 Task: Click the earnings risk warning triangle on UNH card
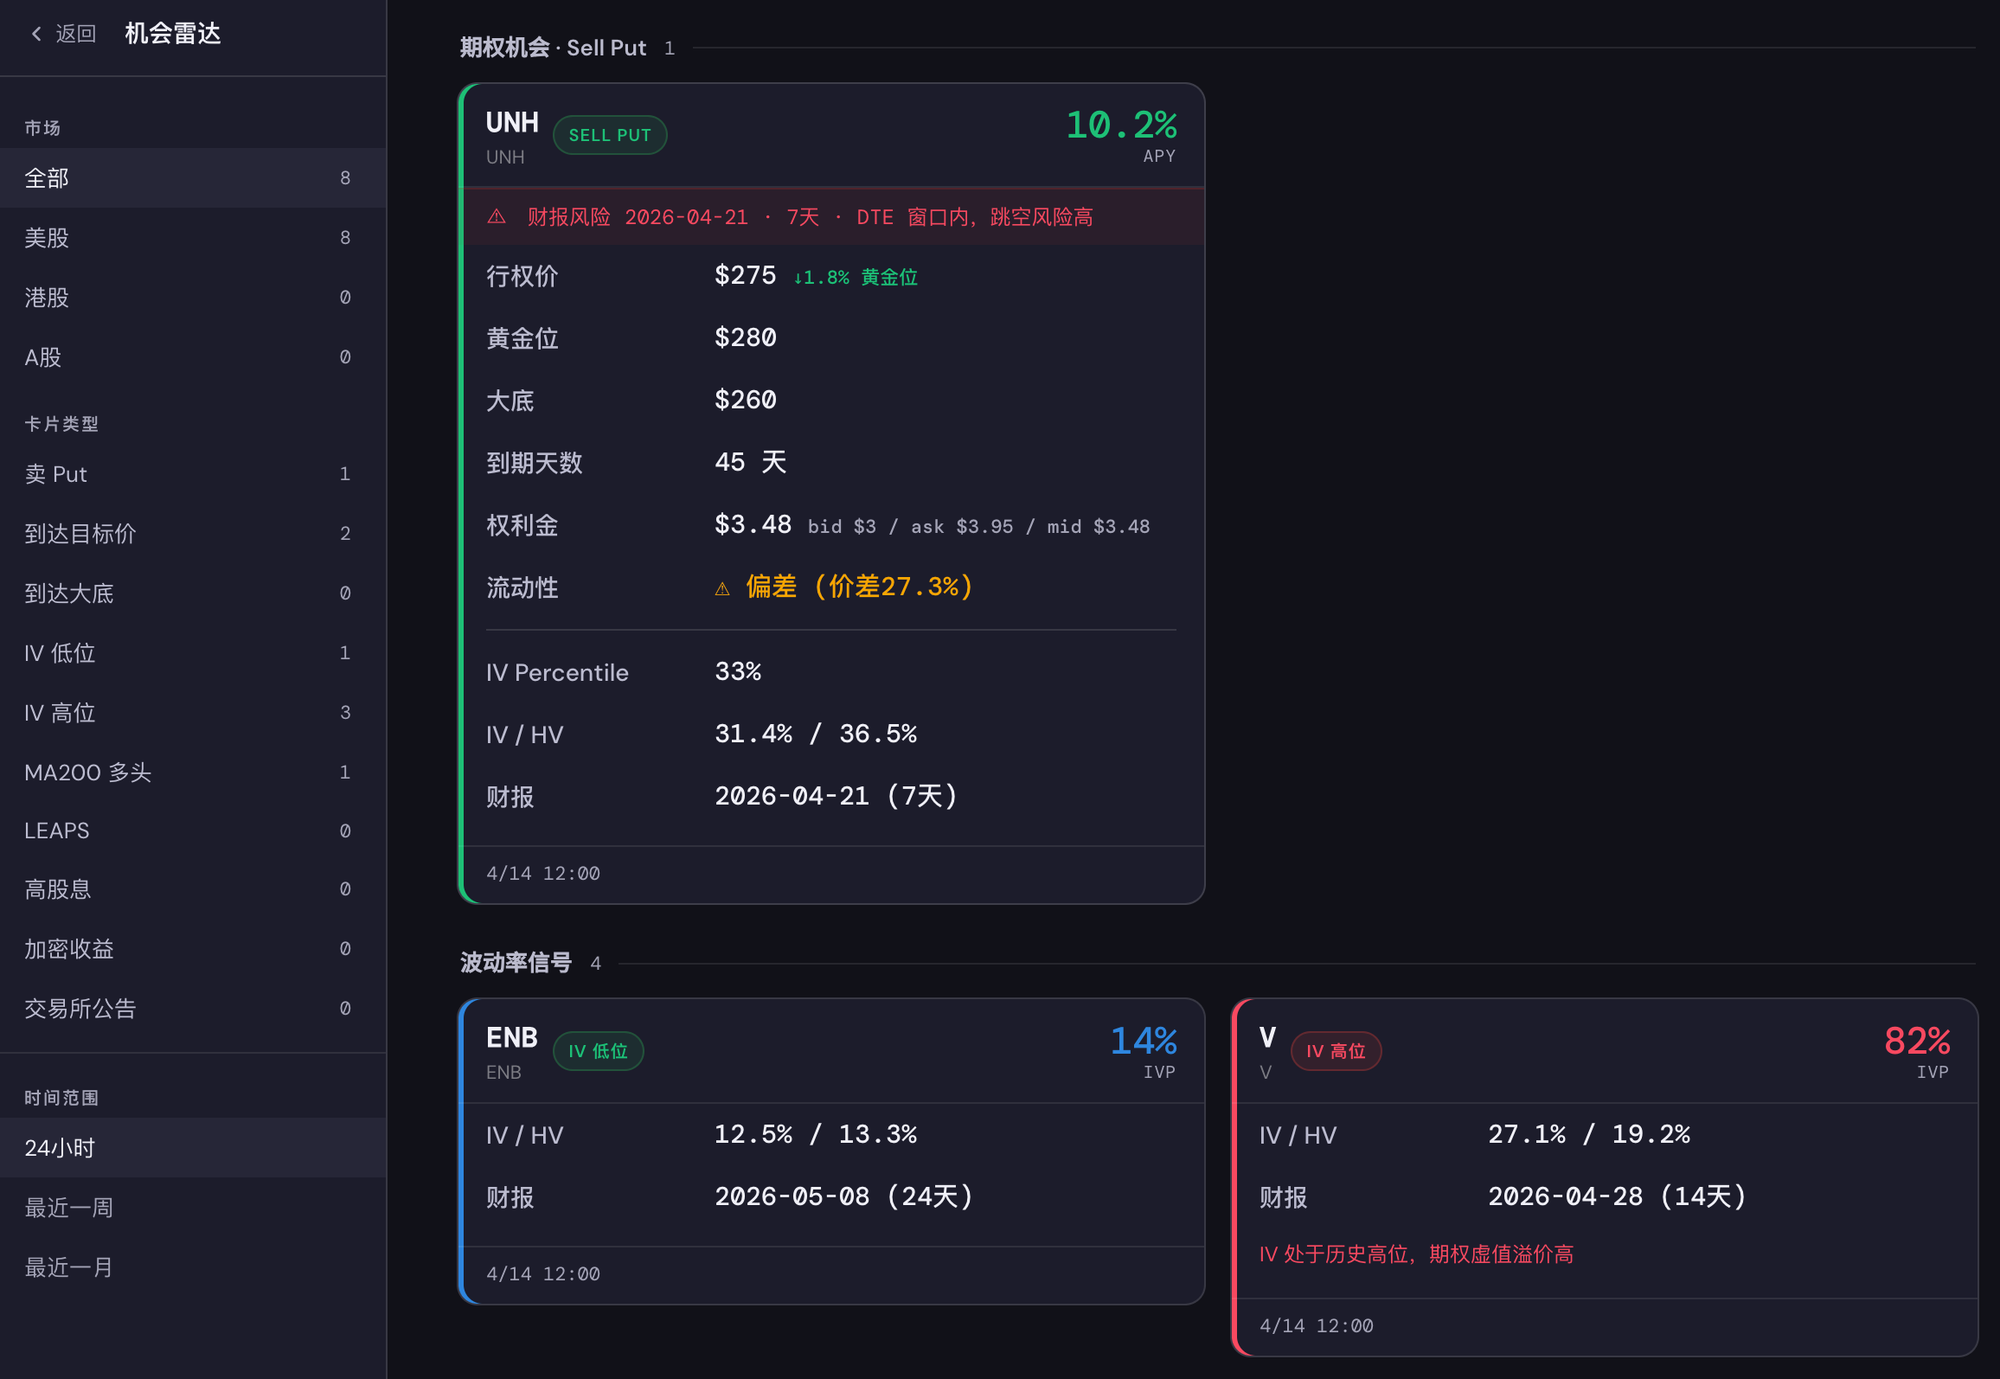[x=497, y=216]
